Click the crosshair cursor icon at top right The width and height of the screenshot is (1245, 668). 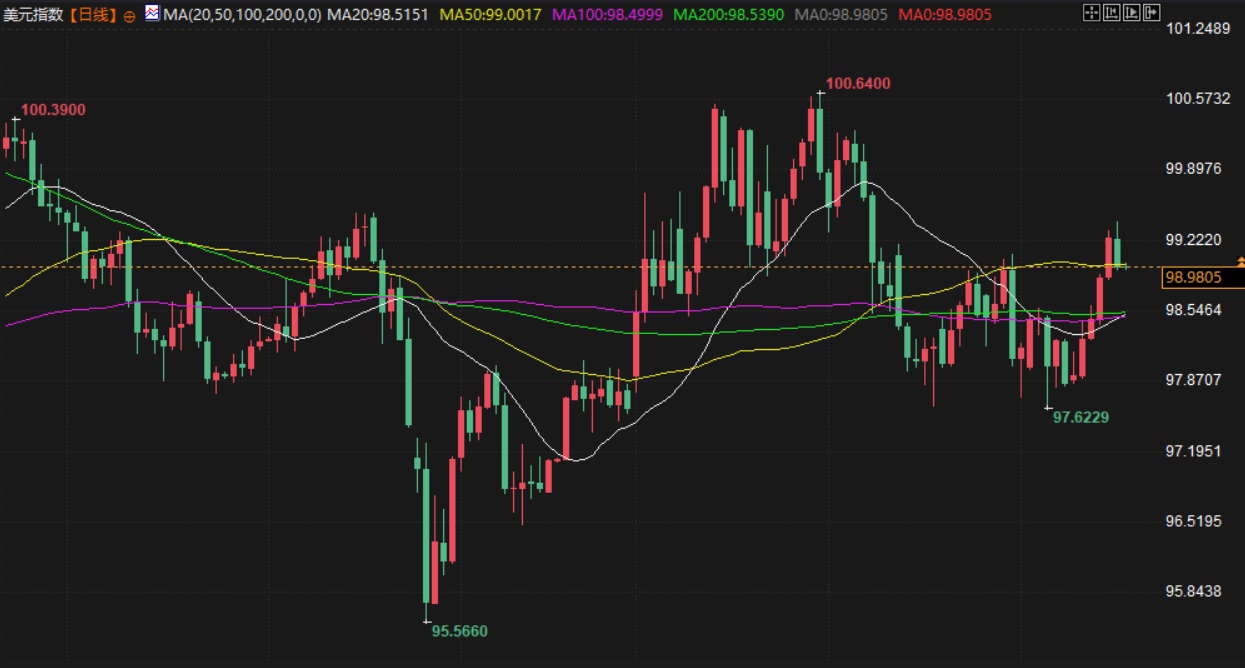1092,12
